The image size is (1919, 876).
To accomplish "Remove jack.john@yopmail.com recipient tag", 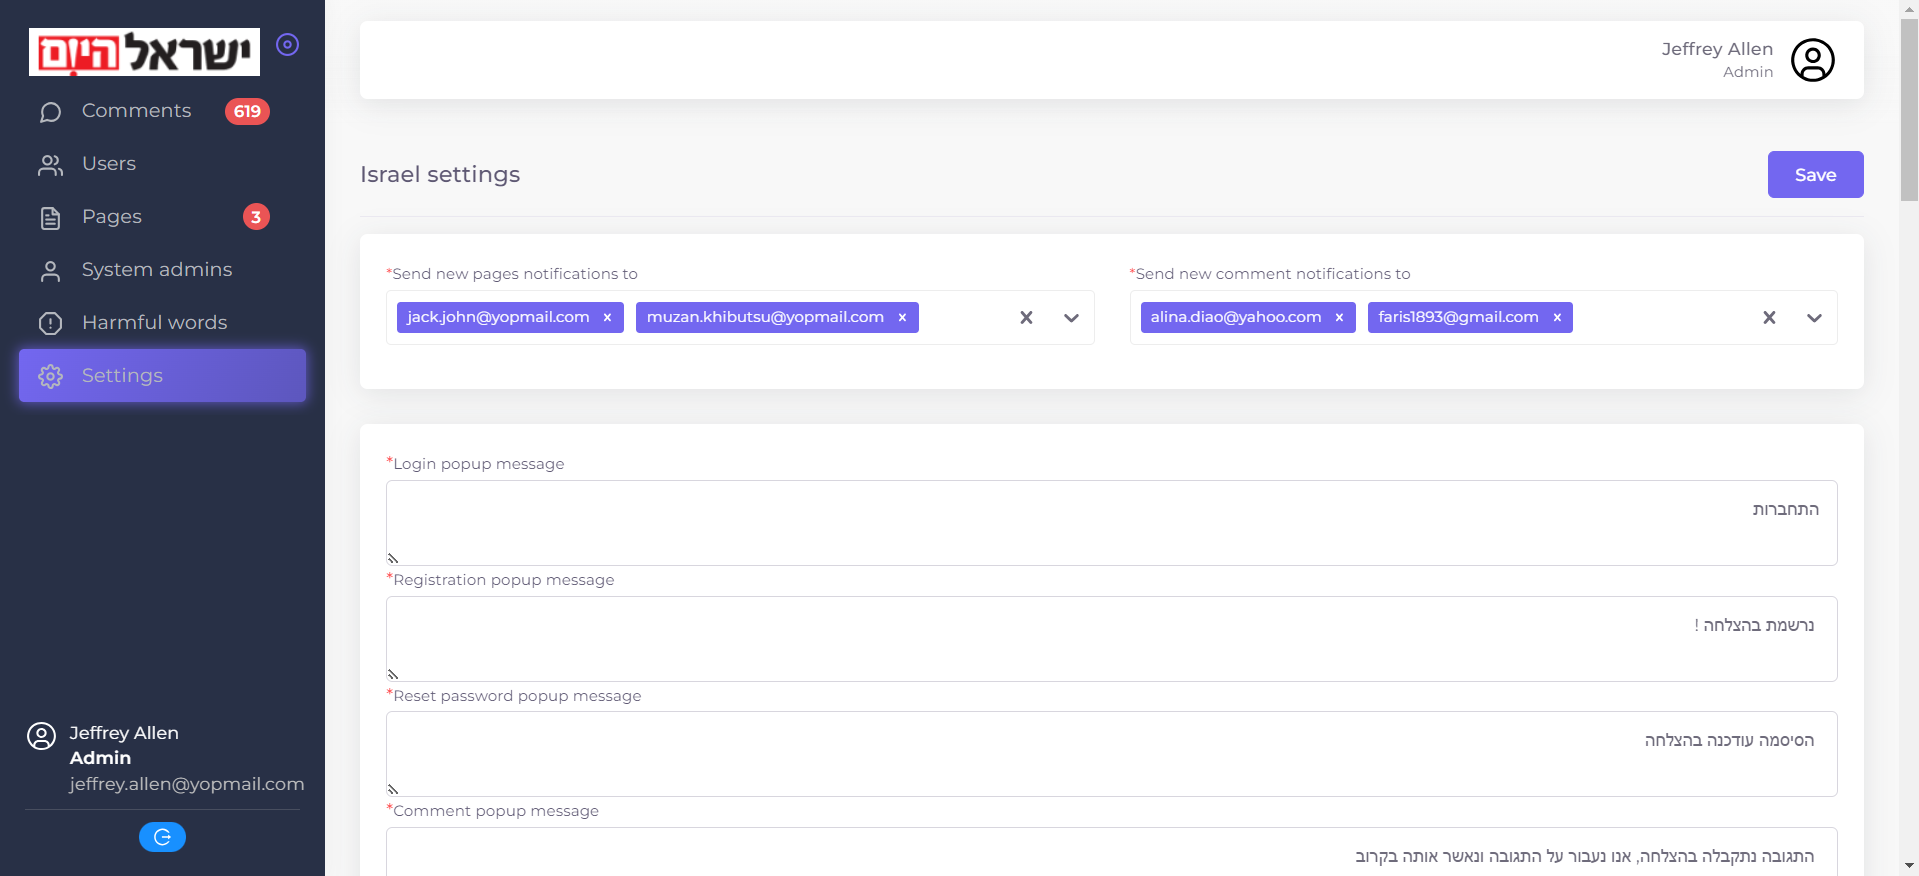I will [x=607, y=318].
